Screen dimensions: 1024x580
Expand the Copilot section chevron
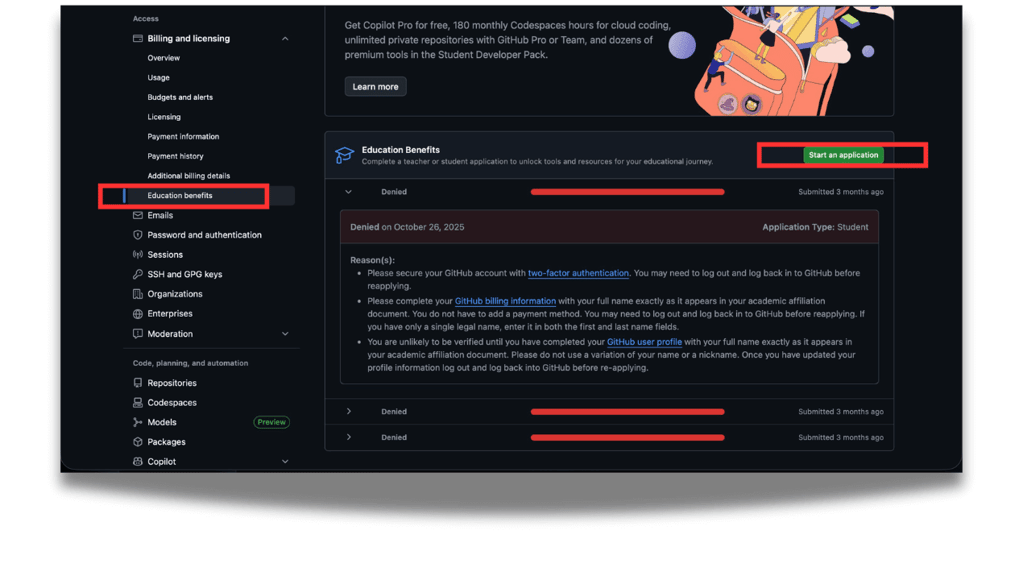285,461
